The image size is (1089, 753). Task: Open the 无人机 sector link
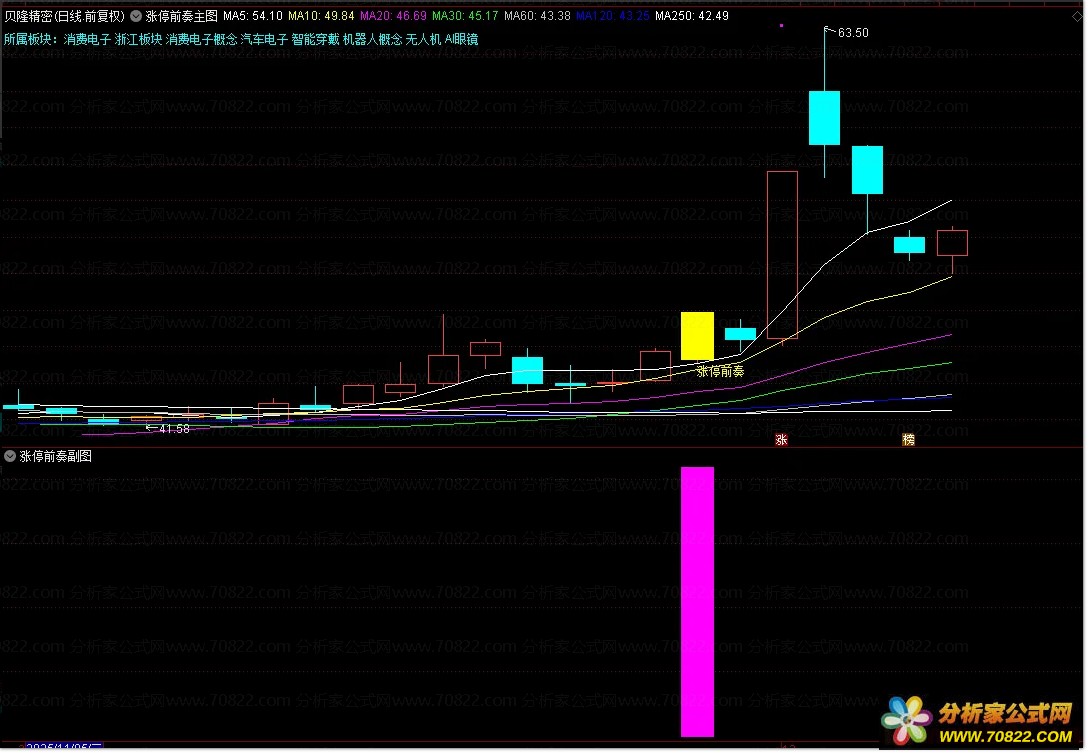tap(423, 40)
